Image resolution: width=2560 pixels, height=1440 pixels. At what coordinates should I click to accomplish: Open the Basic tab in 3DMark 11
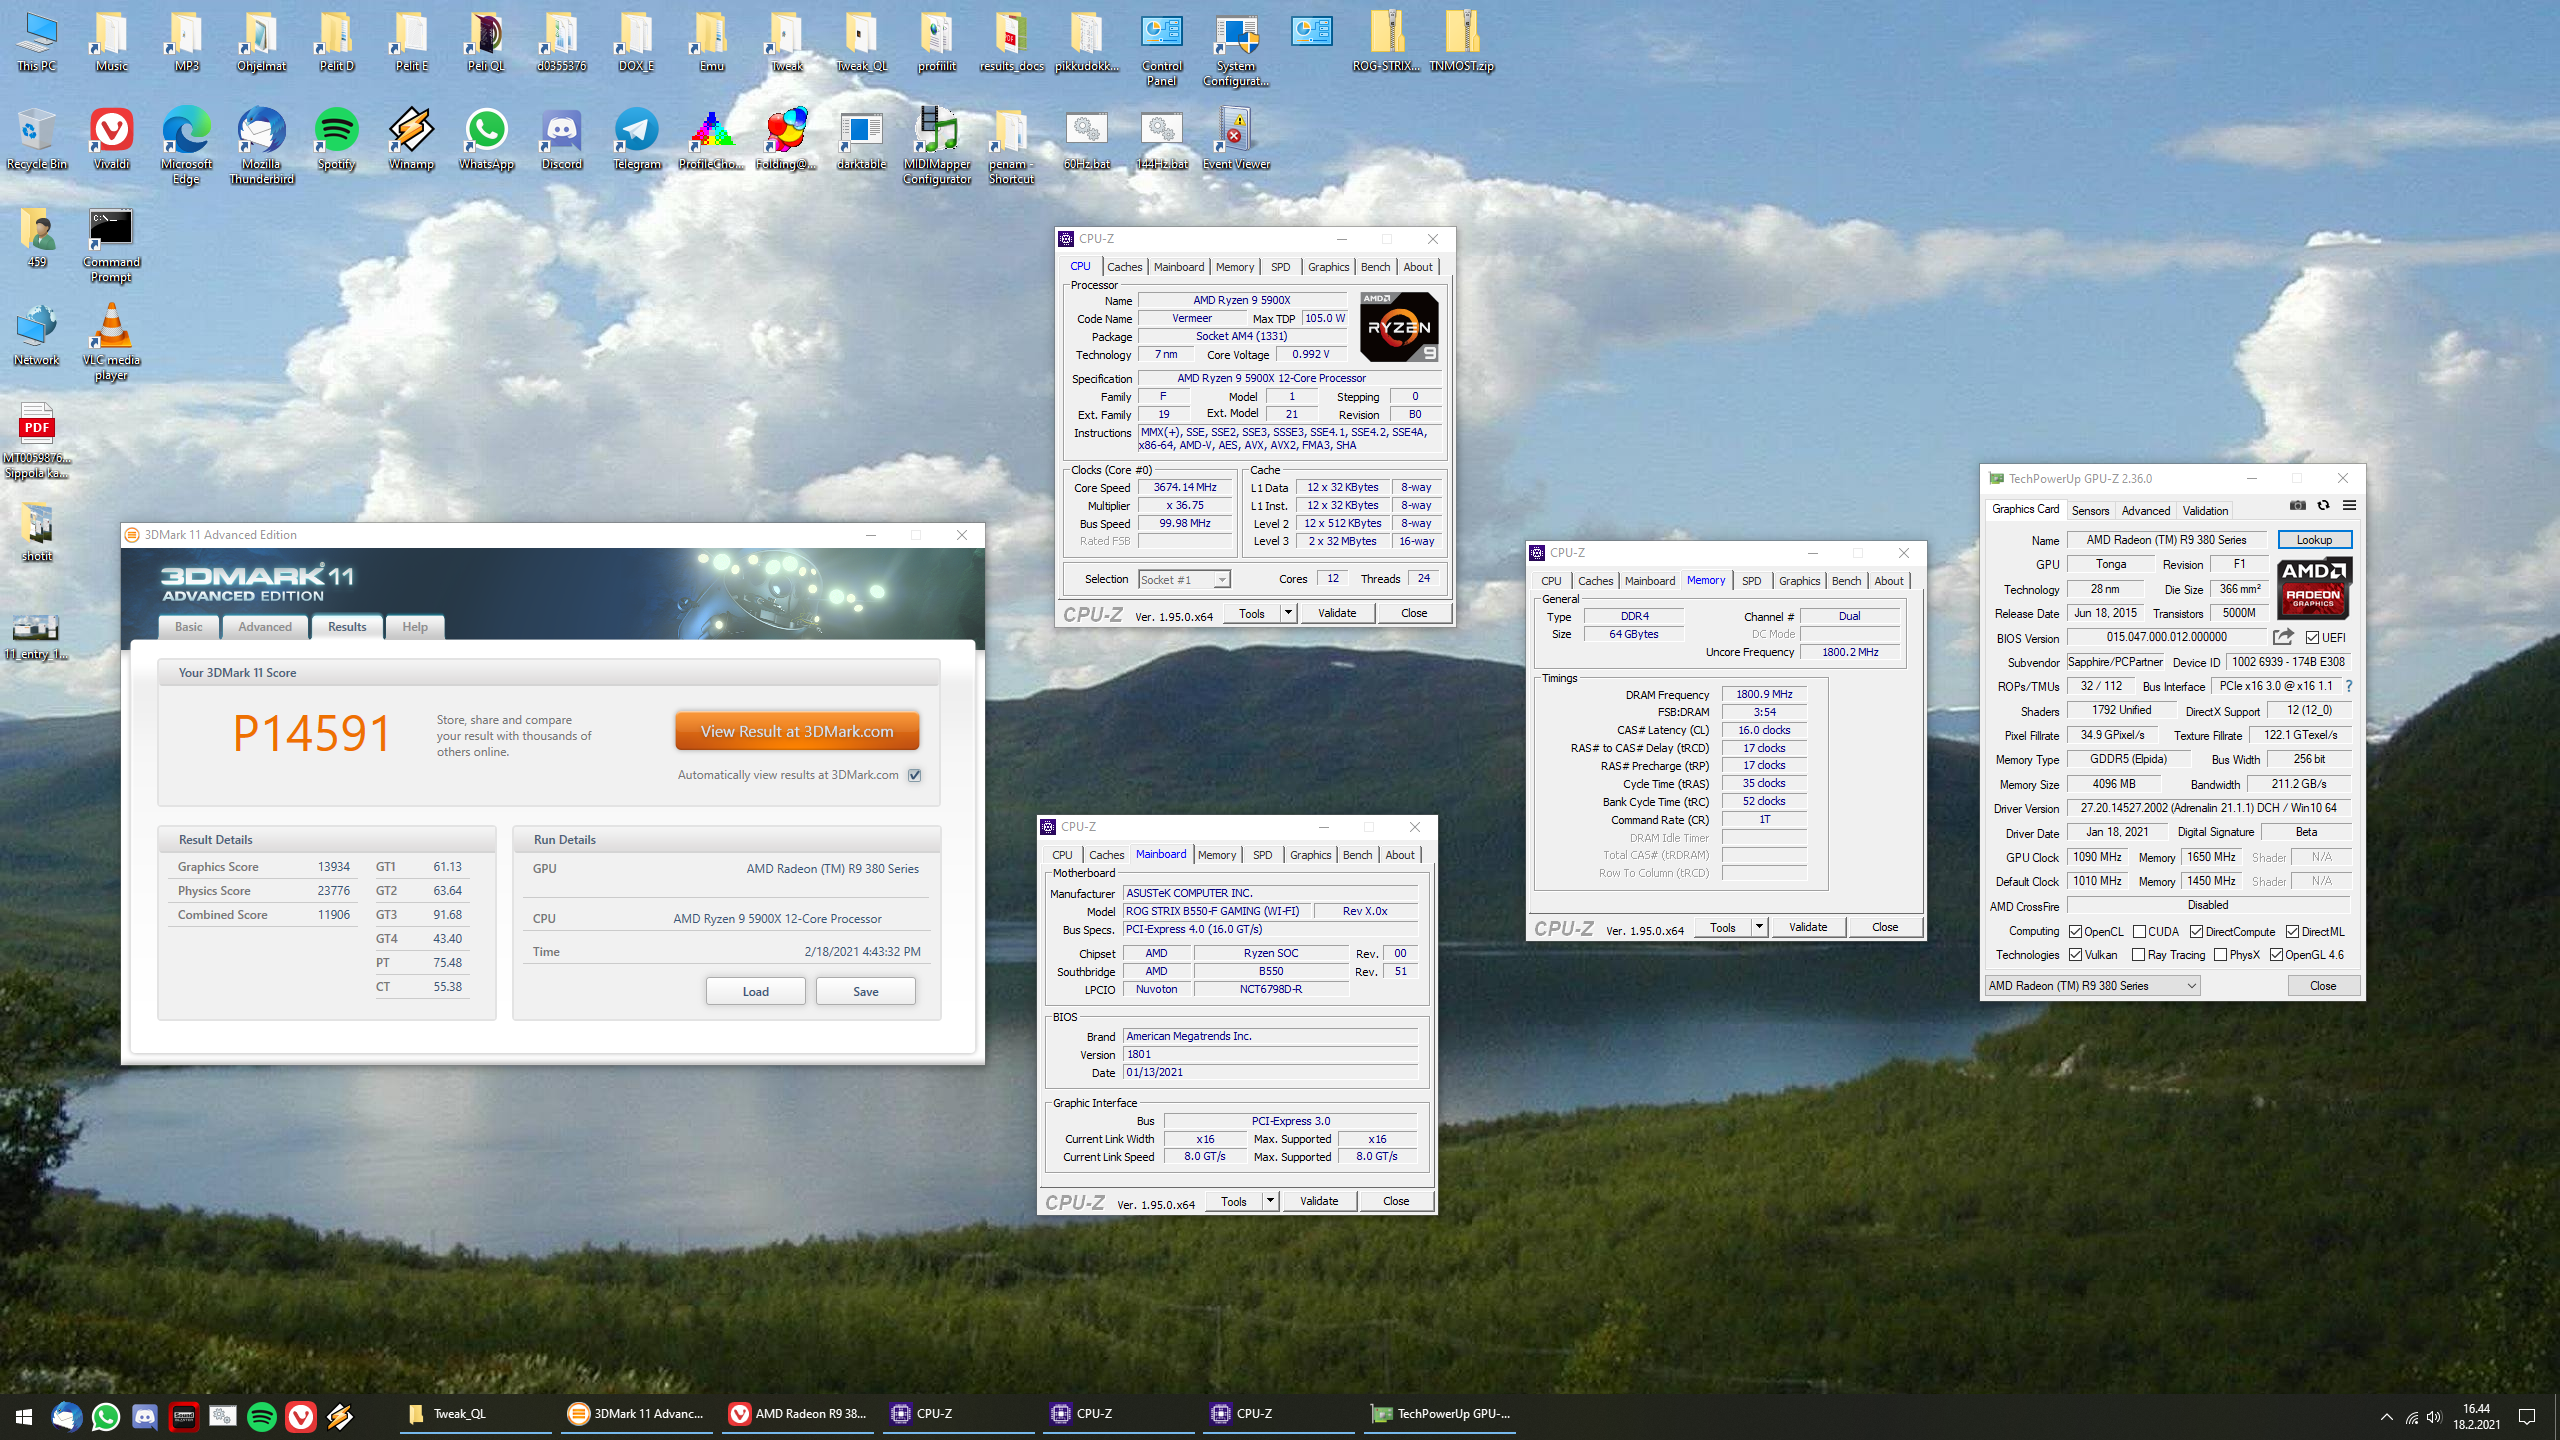(188, 627)
